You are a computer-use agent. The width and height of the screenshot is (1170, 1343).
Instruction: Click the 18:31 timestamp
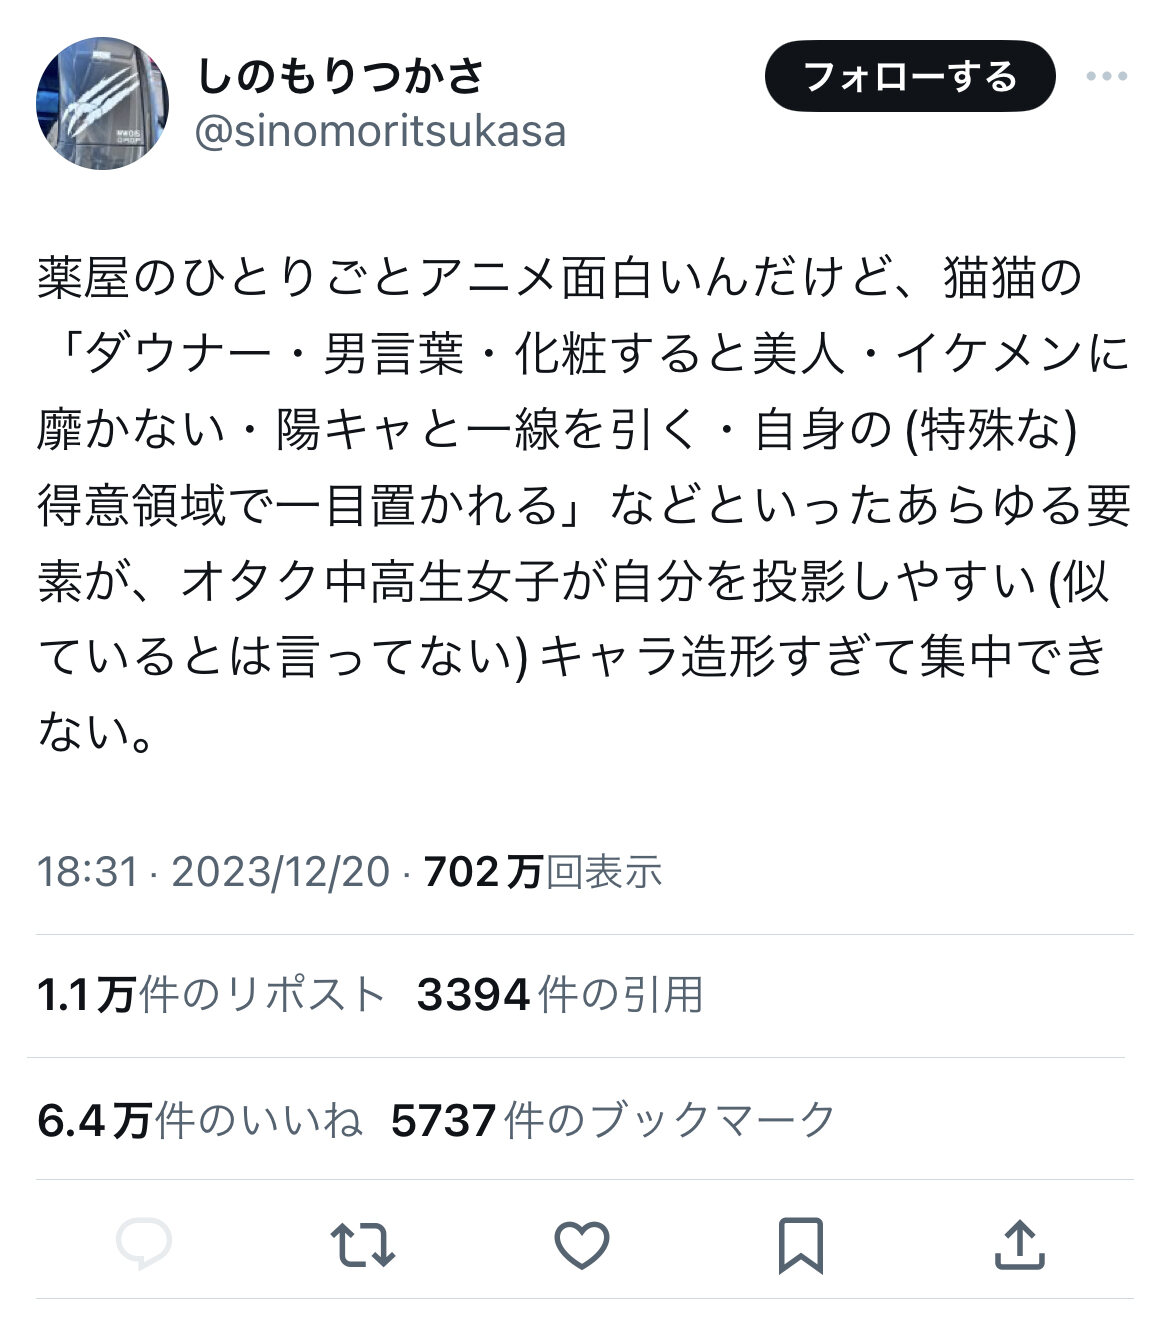point(87,872)
